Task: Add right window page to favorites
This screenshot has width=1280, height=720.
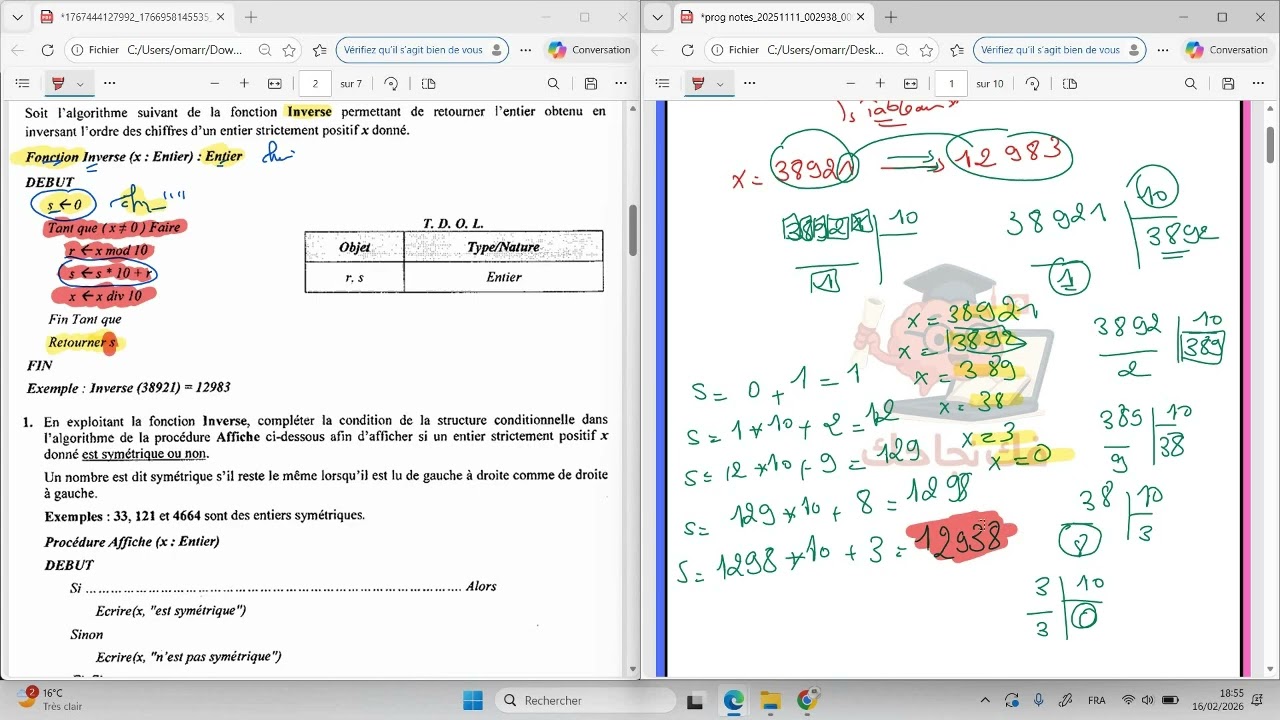Action: (926, 50)
